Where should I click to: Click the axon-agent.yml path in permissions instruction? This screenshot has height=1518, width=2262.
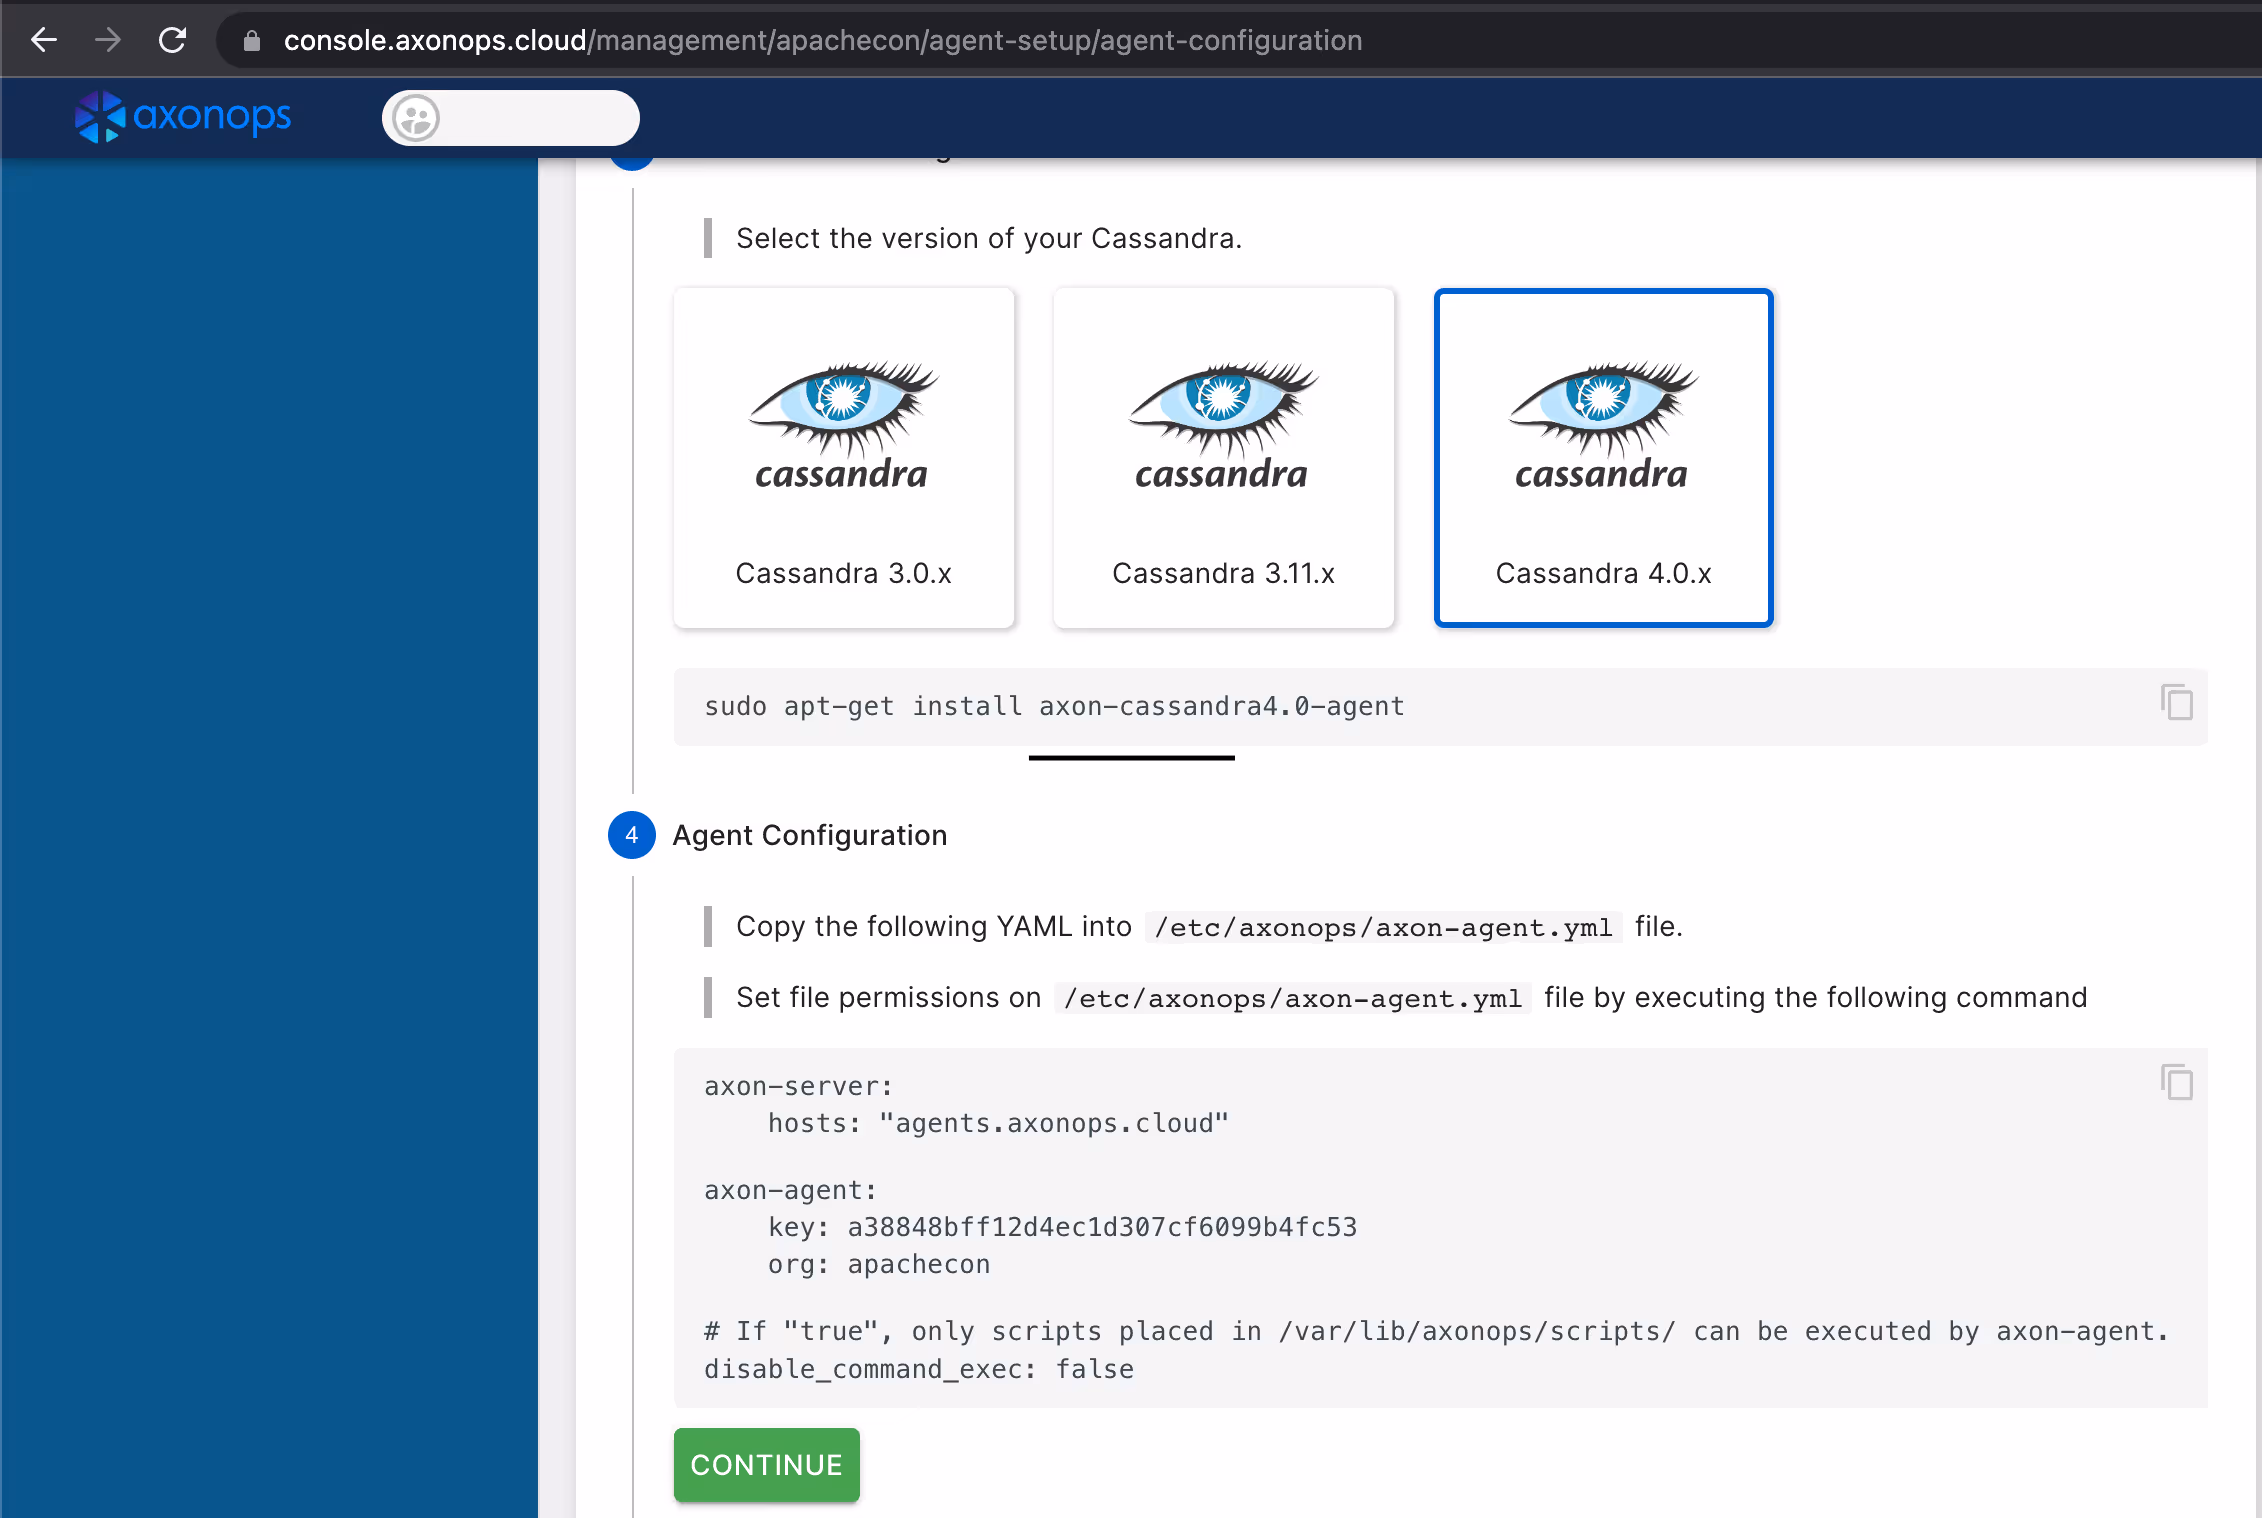tap(1292, 998)
